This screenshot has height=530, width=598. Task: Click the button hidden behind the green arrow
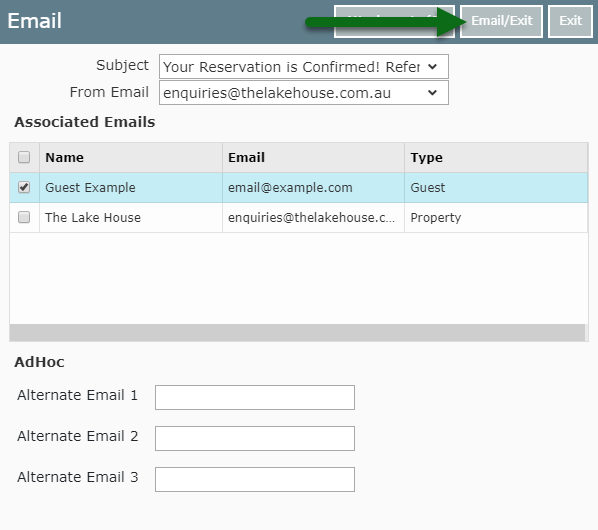[394, 21]
